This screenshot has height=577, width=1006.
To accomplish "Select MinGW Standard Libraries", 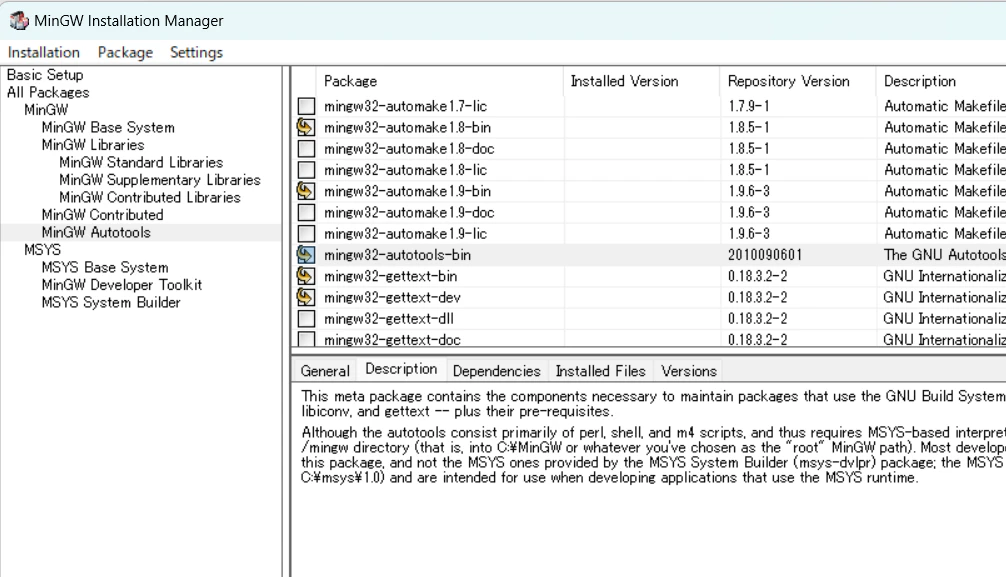I will click(141, 162).
